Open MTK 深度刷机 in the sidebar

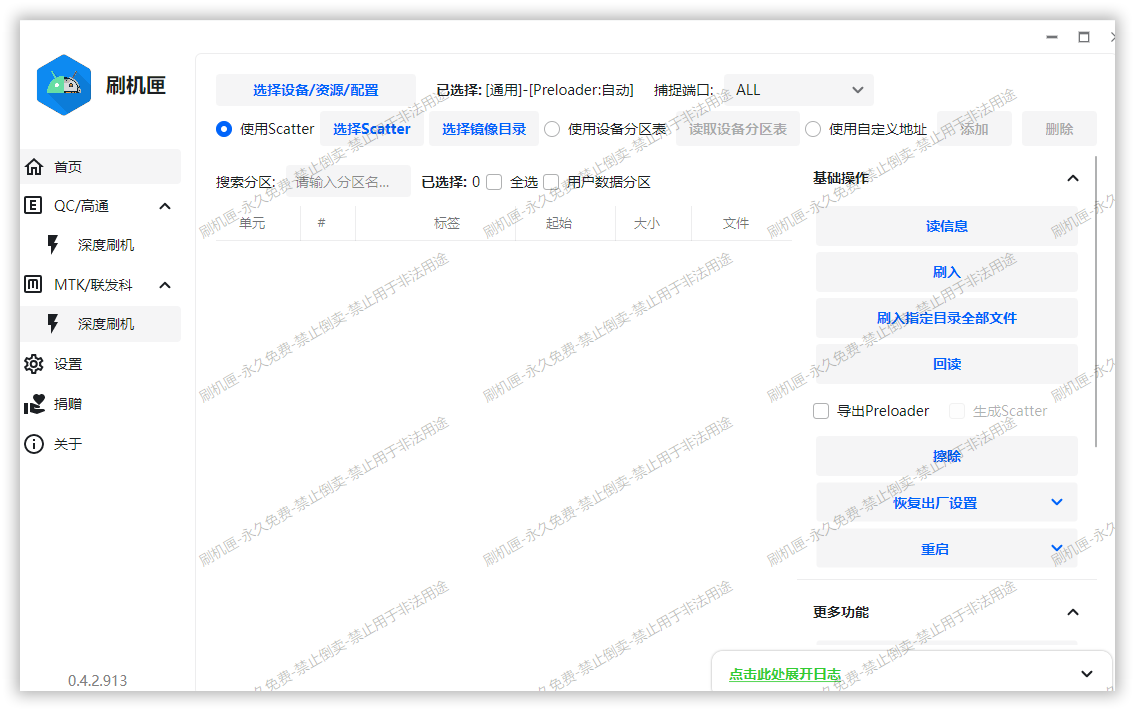pos(105,324)
